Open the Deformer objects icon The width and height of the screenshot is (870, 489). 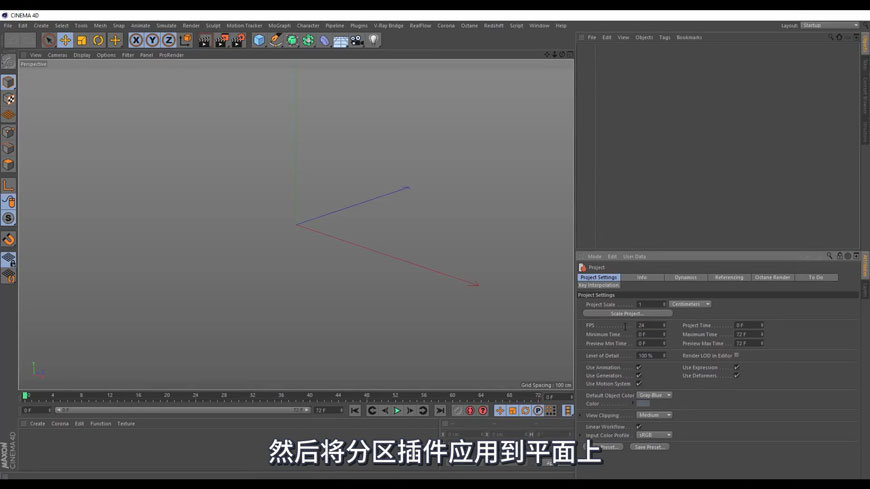point(325,40)
